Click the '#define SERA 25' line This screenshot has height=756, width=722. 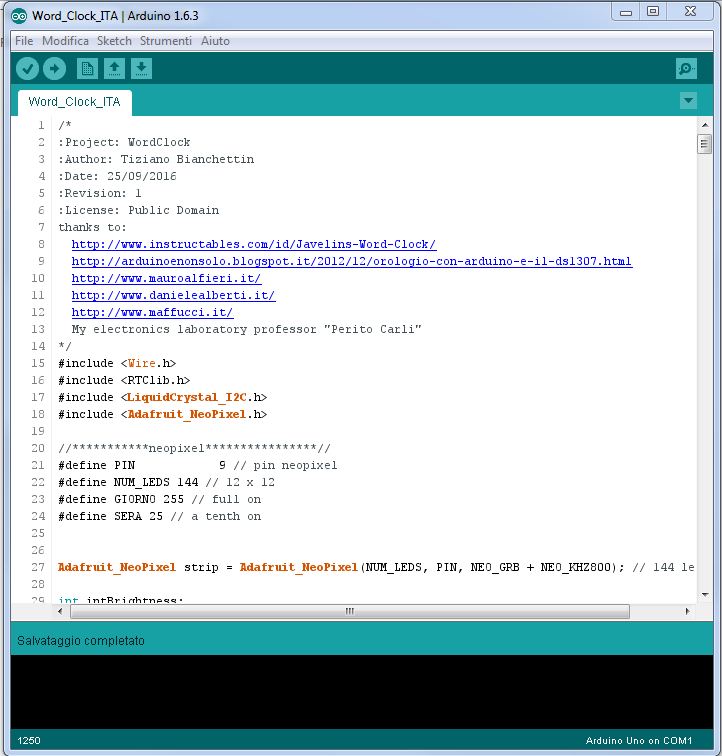160,516
